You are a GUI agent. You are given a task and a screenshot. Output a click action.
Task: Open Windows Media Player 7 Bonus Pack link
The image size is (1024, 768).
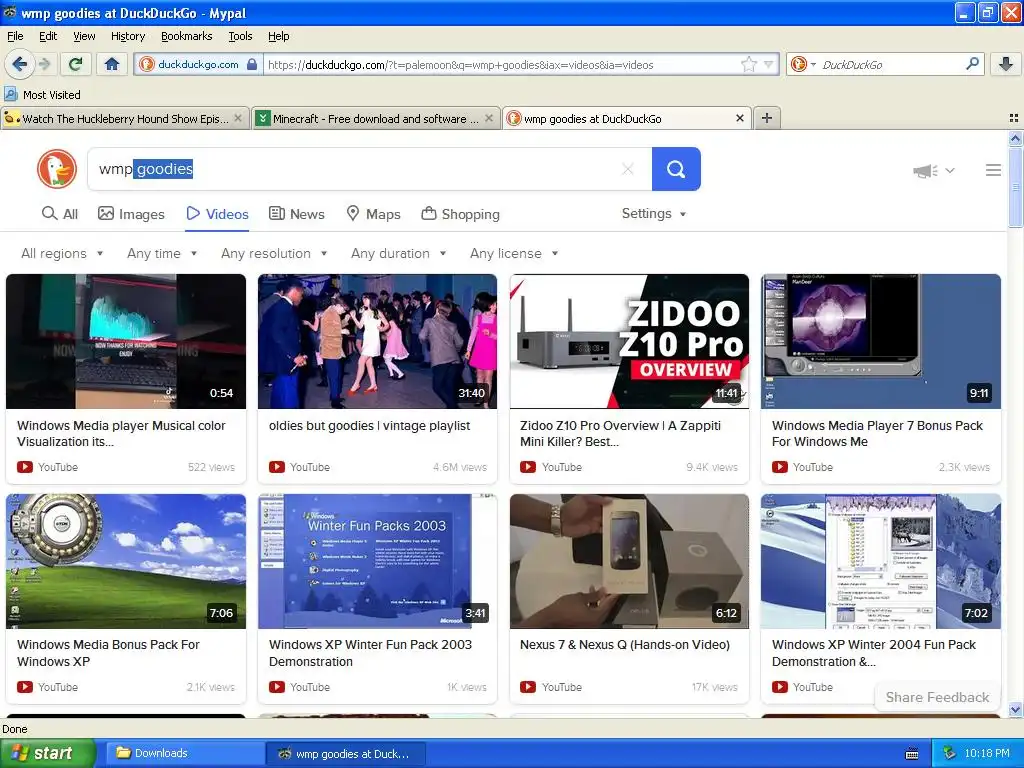877,434
